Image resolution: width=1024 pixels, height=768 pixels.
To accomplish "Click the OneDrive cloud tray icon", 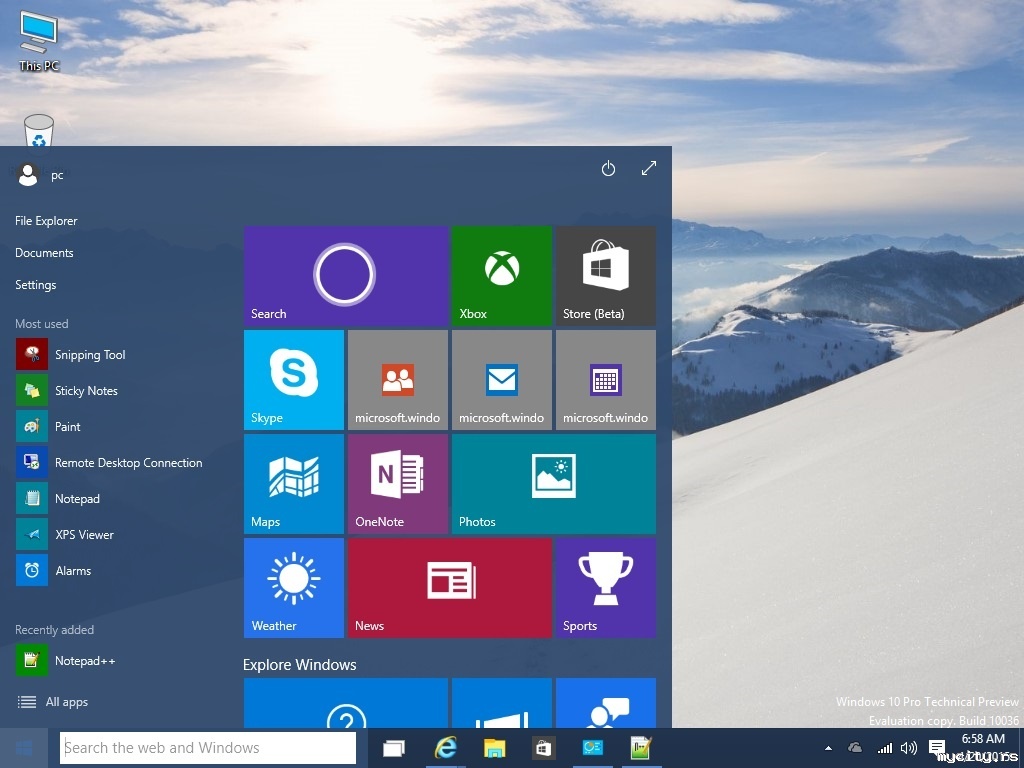I will coord(854,748).
